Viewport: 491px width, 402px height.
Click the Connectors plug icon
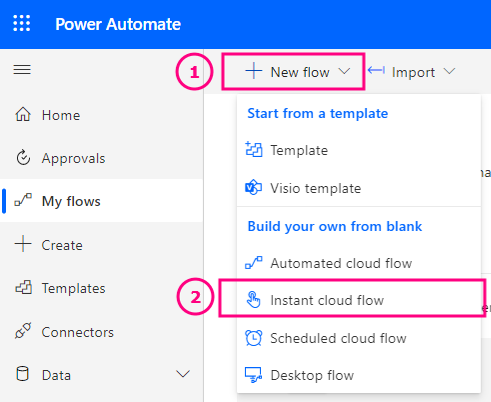23,331
